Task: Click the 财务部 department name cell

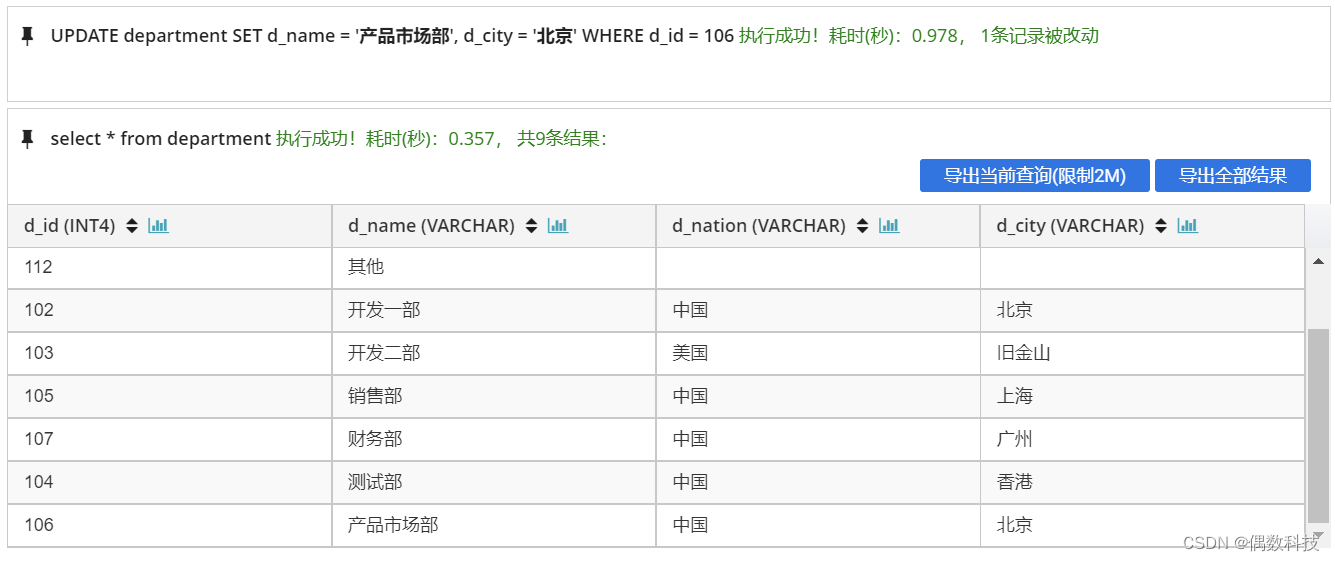Action: (494, 439)
